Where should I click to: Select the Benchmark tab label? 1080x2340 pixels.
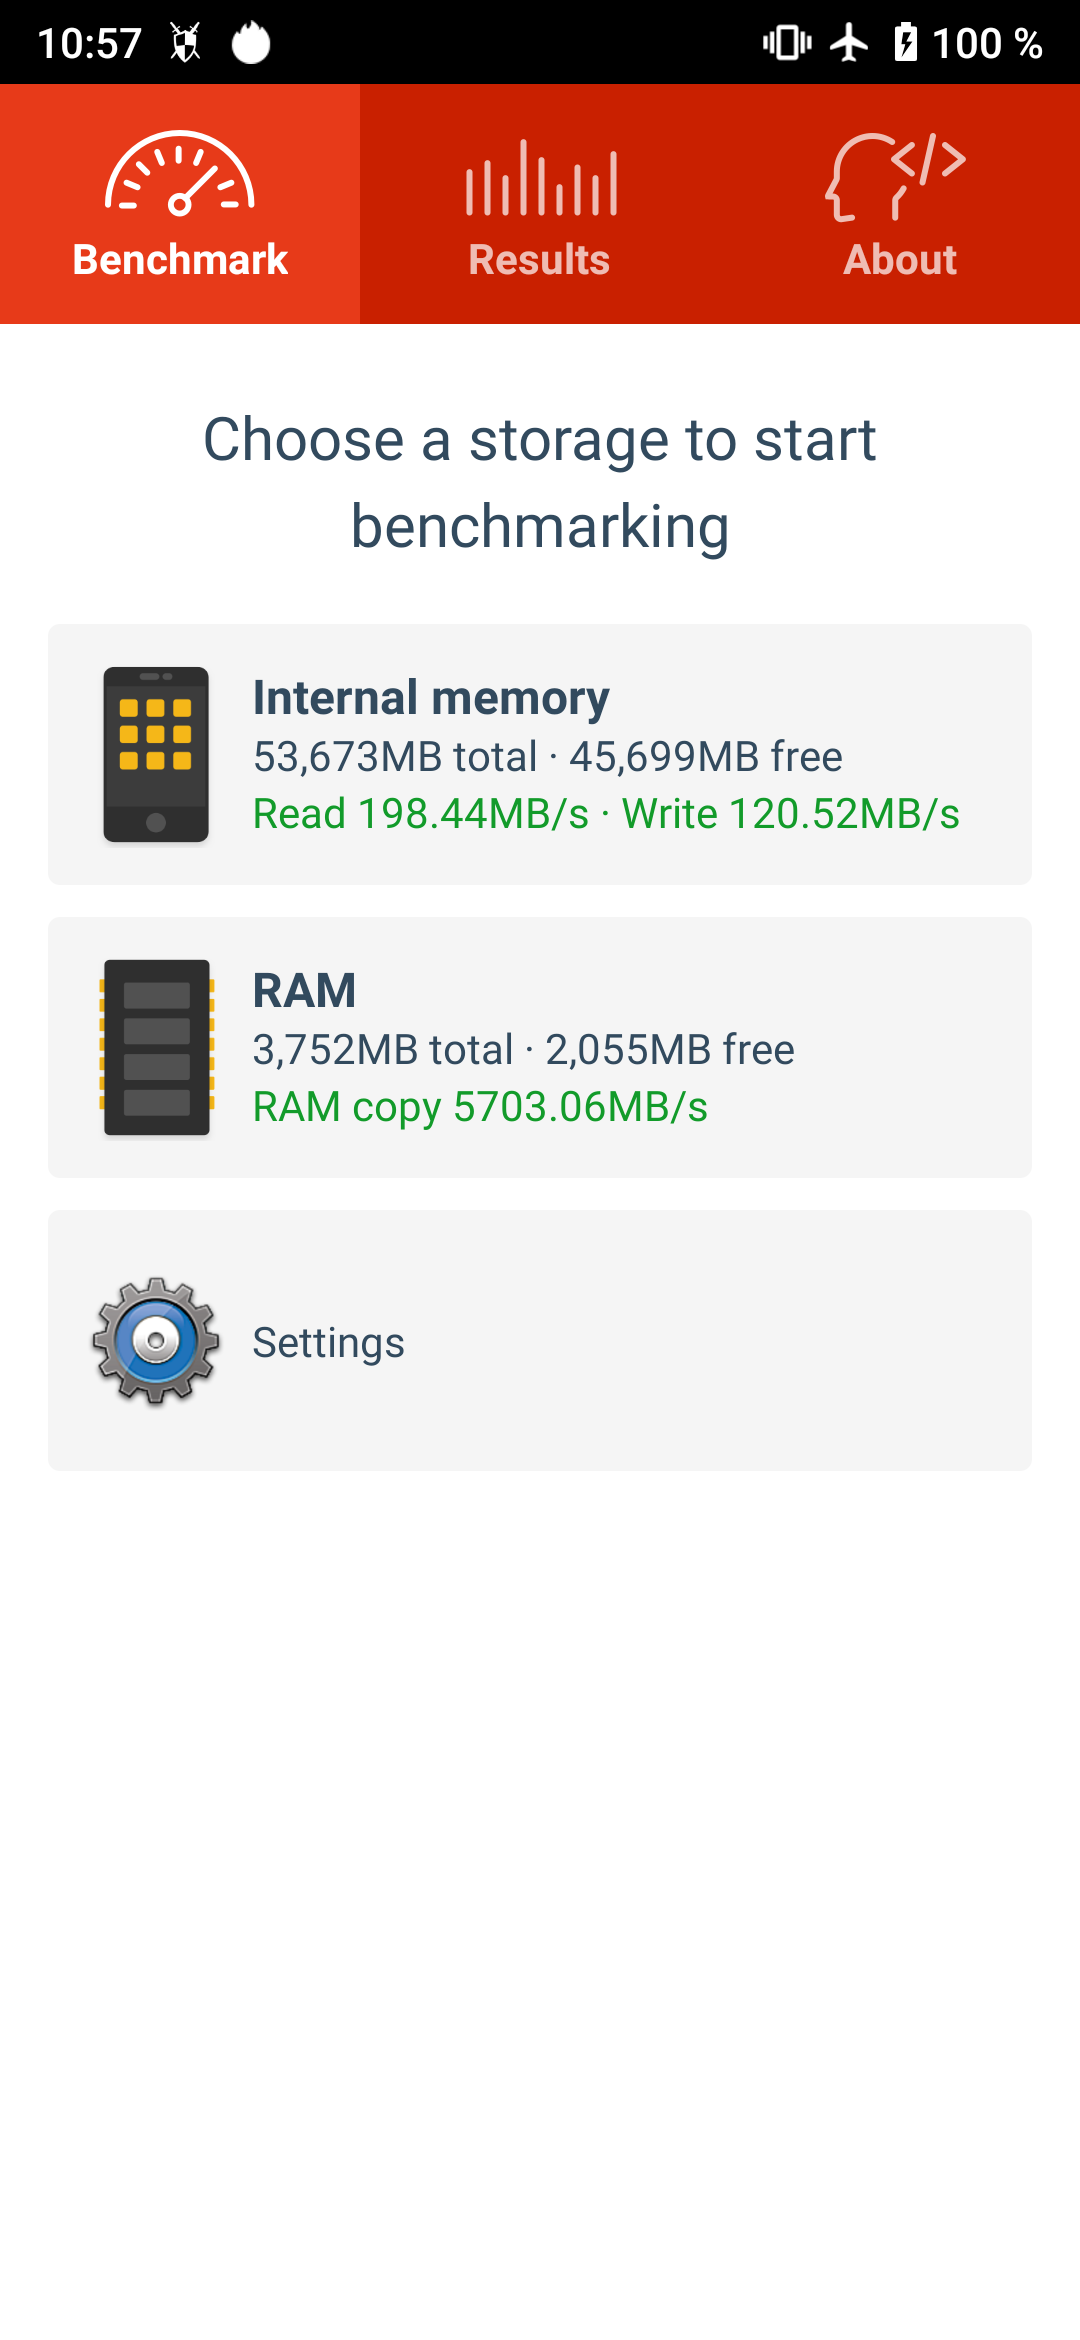180,260
